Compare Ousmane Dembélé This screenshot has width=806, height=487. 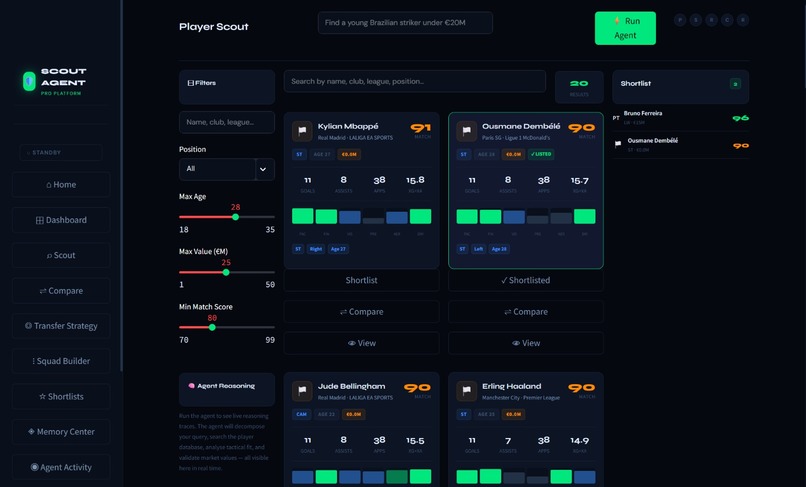coord(525,312)
